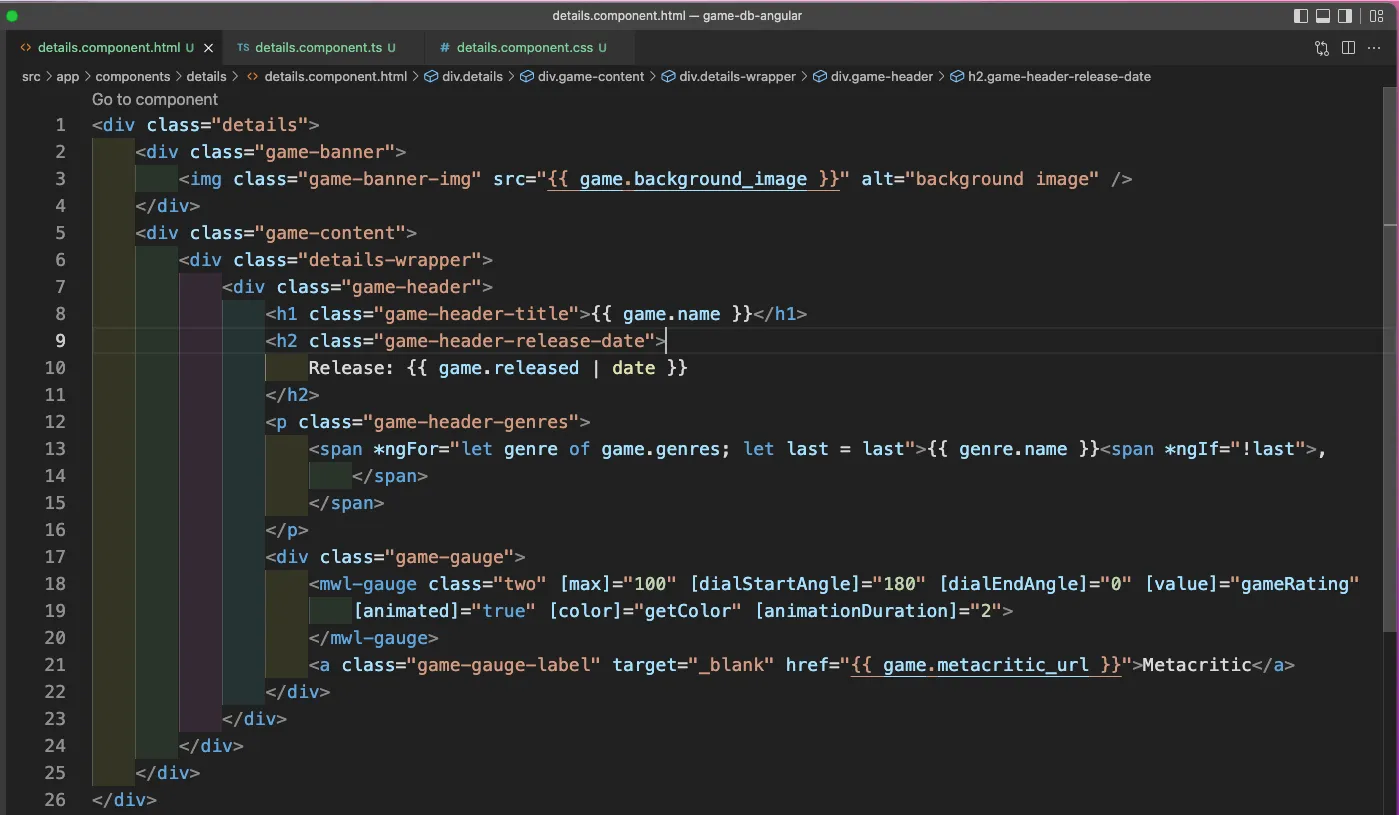Click the game.metacritic_url href on line 21
Image resolution: width=1399 pixels, height=815 pixels.
click(986, 665)
